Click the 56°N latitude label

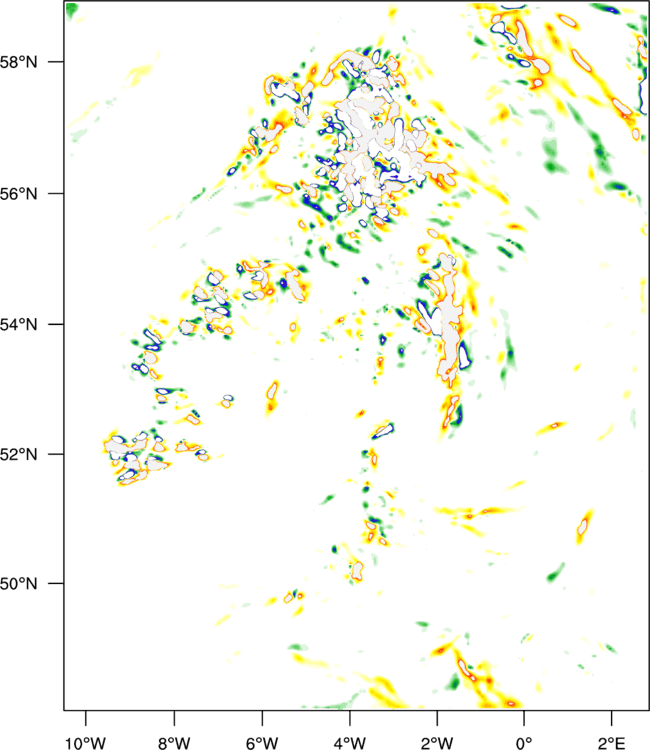18,194
